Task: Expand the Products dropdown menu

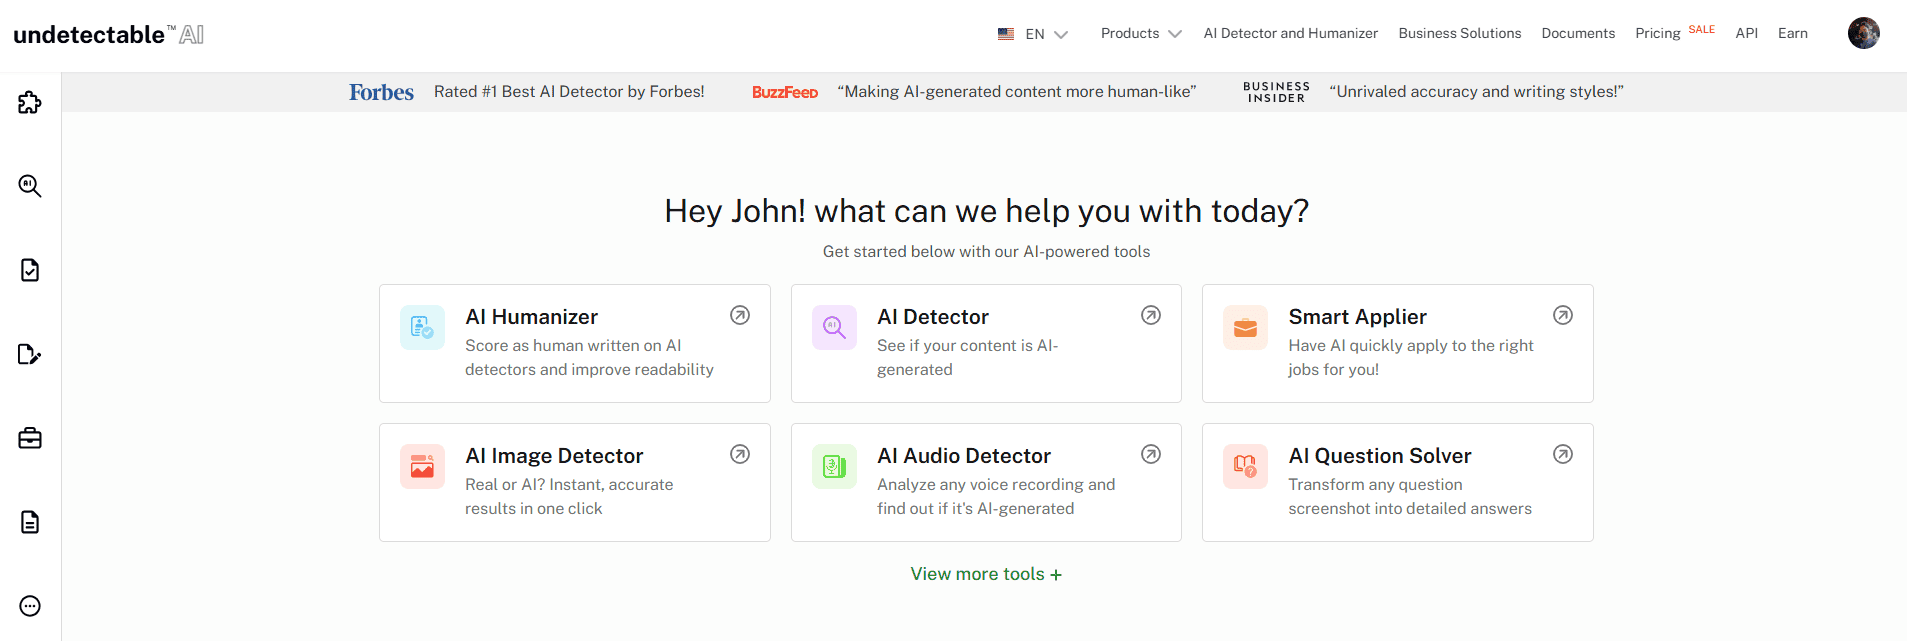Action: [x=1140, y=34]
